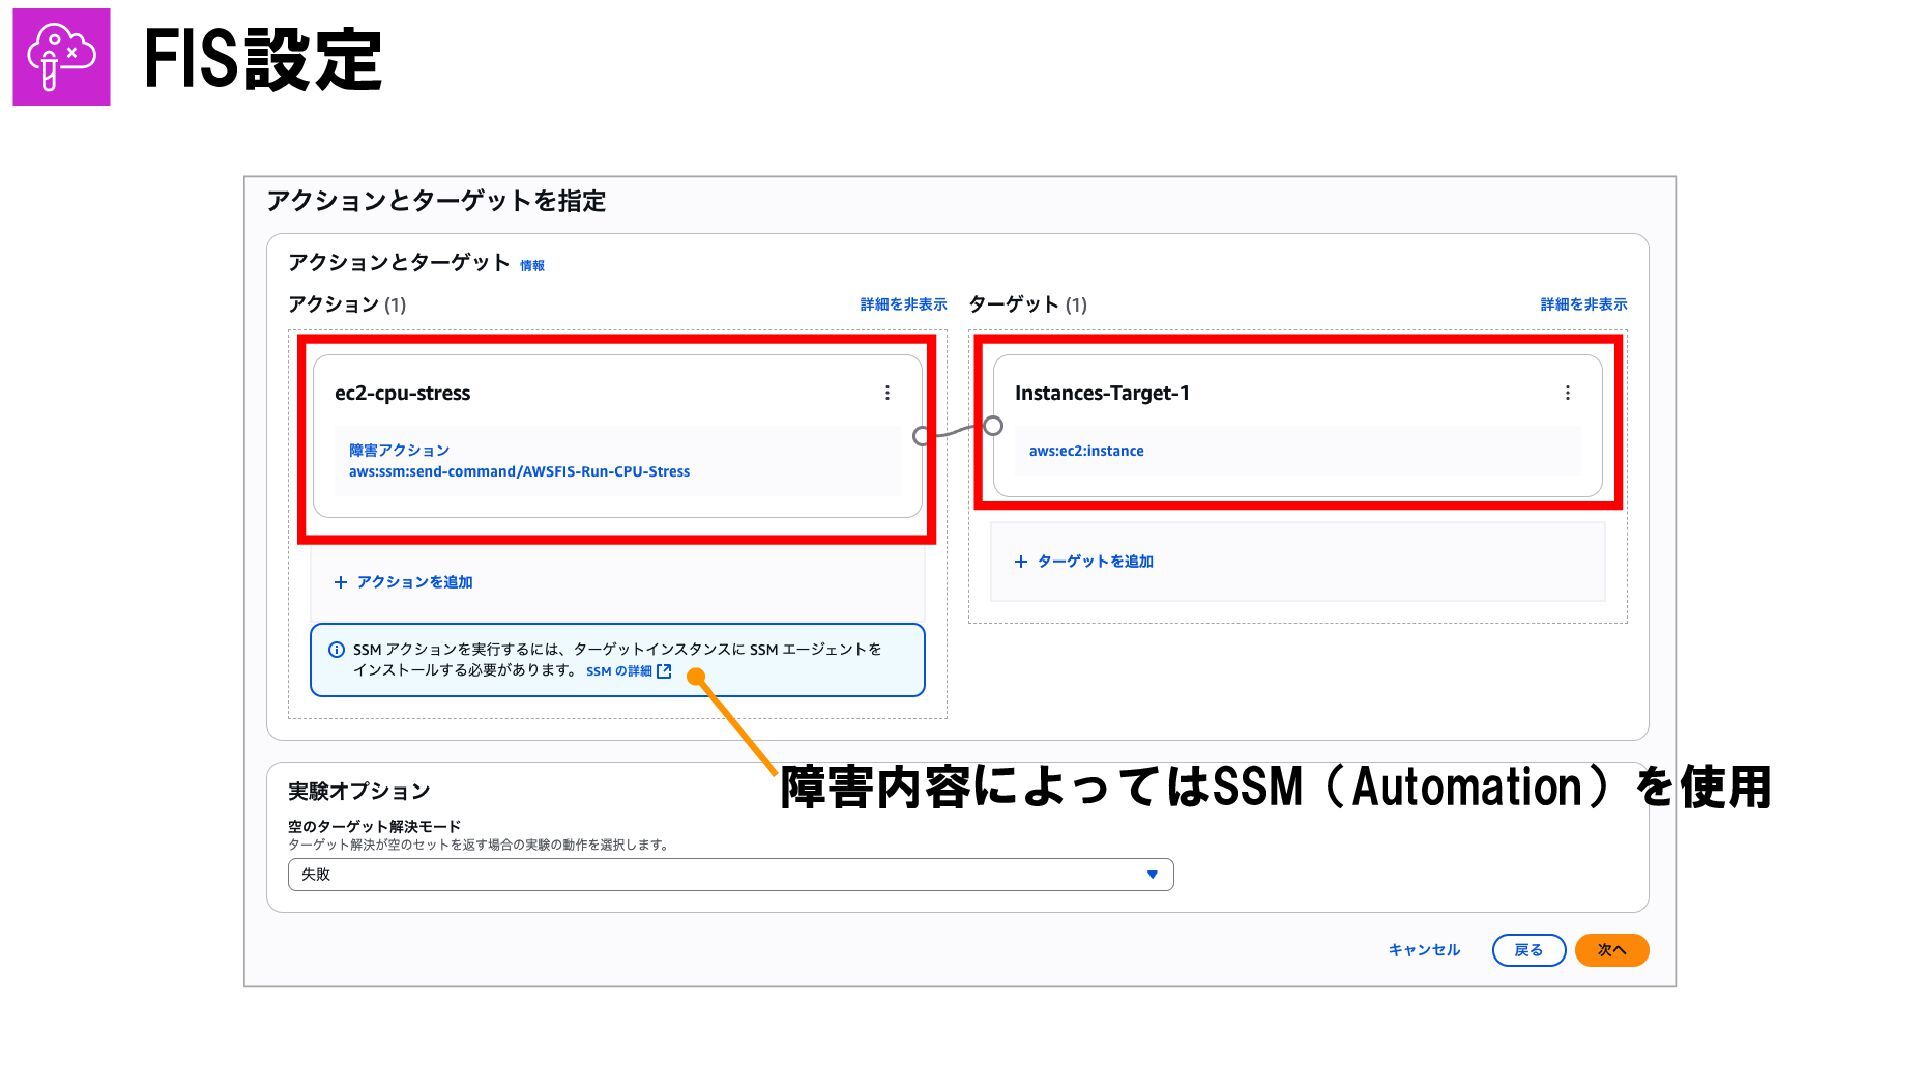Select the target connector node on Instances-Target-1
1920x1080 pixels.
pyautogui.click(x=993, y=426)
